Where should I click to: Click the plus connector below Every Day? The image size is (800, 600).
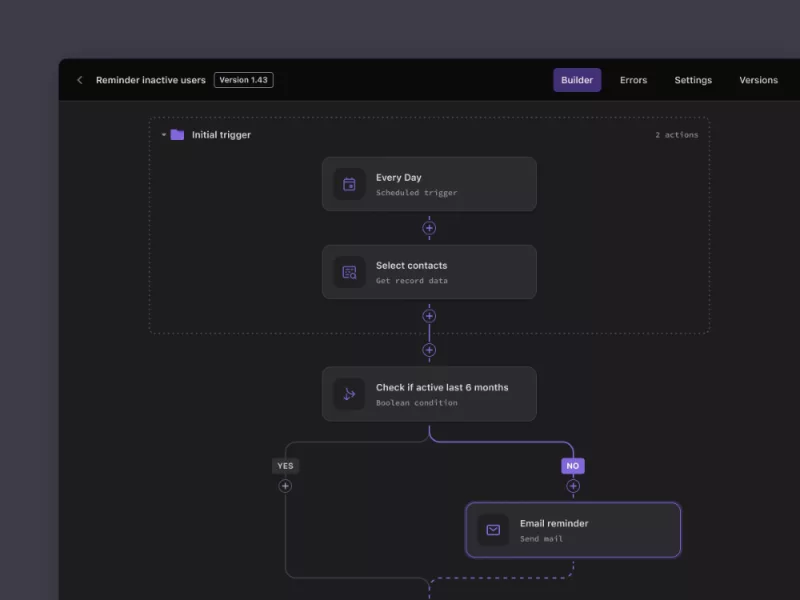tap(429, 227)
